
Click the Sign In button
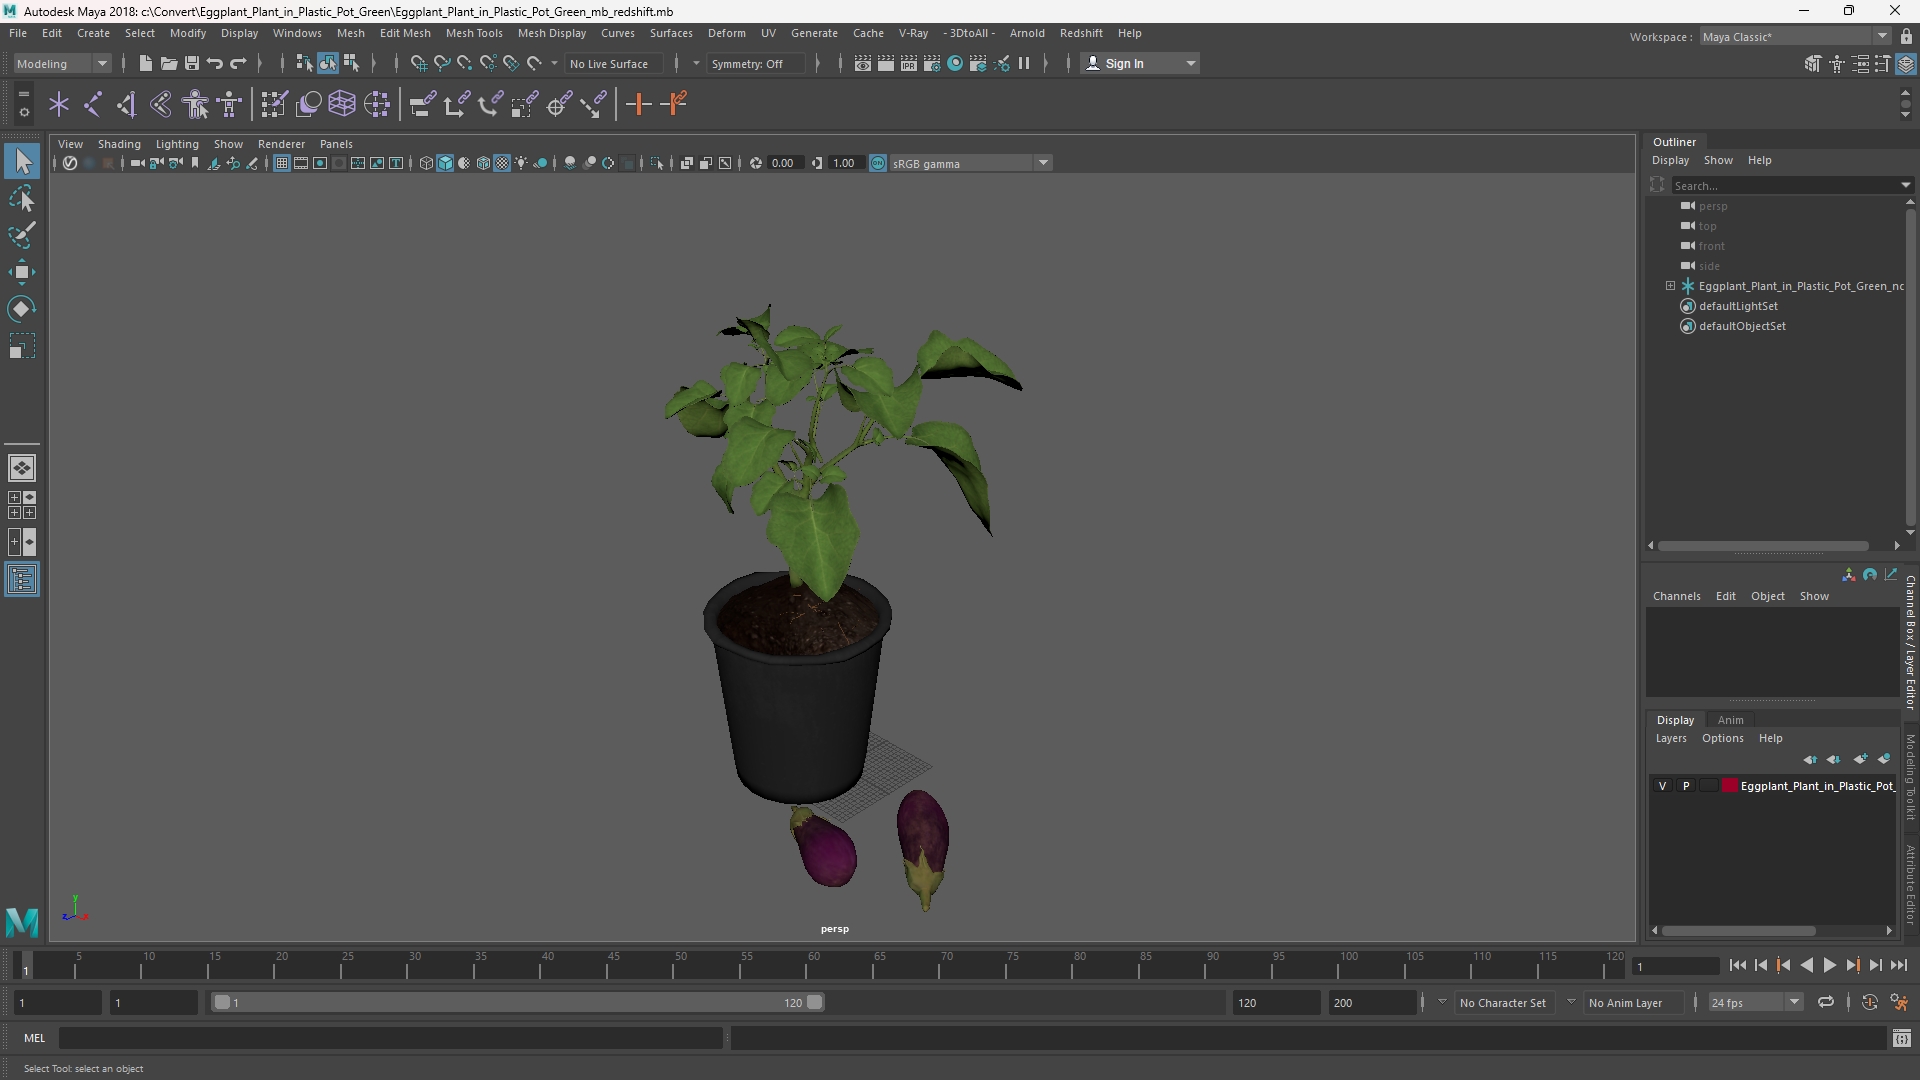[1140, 63]
